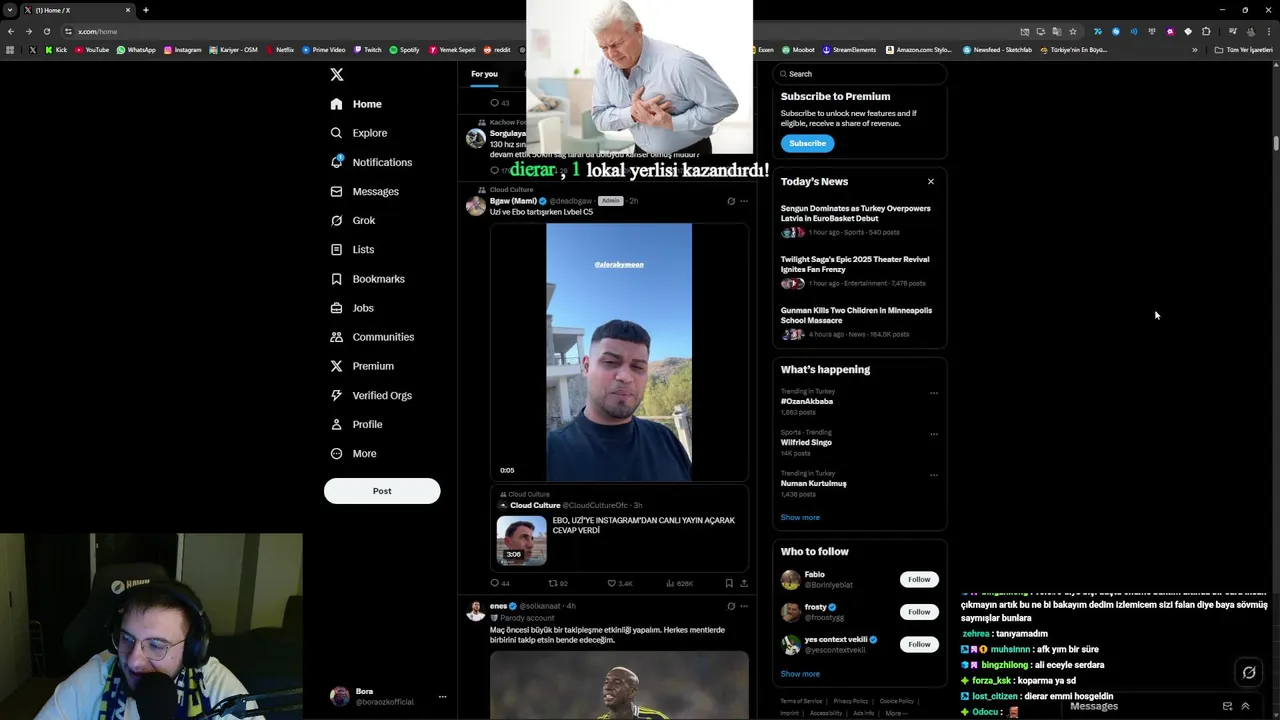Open the Spotify bookmark
The width and height of the screenshot is (1280, 720).
[x=404, y=50]
